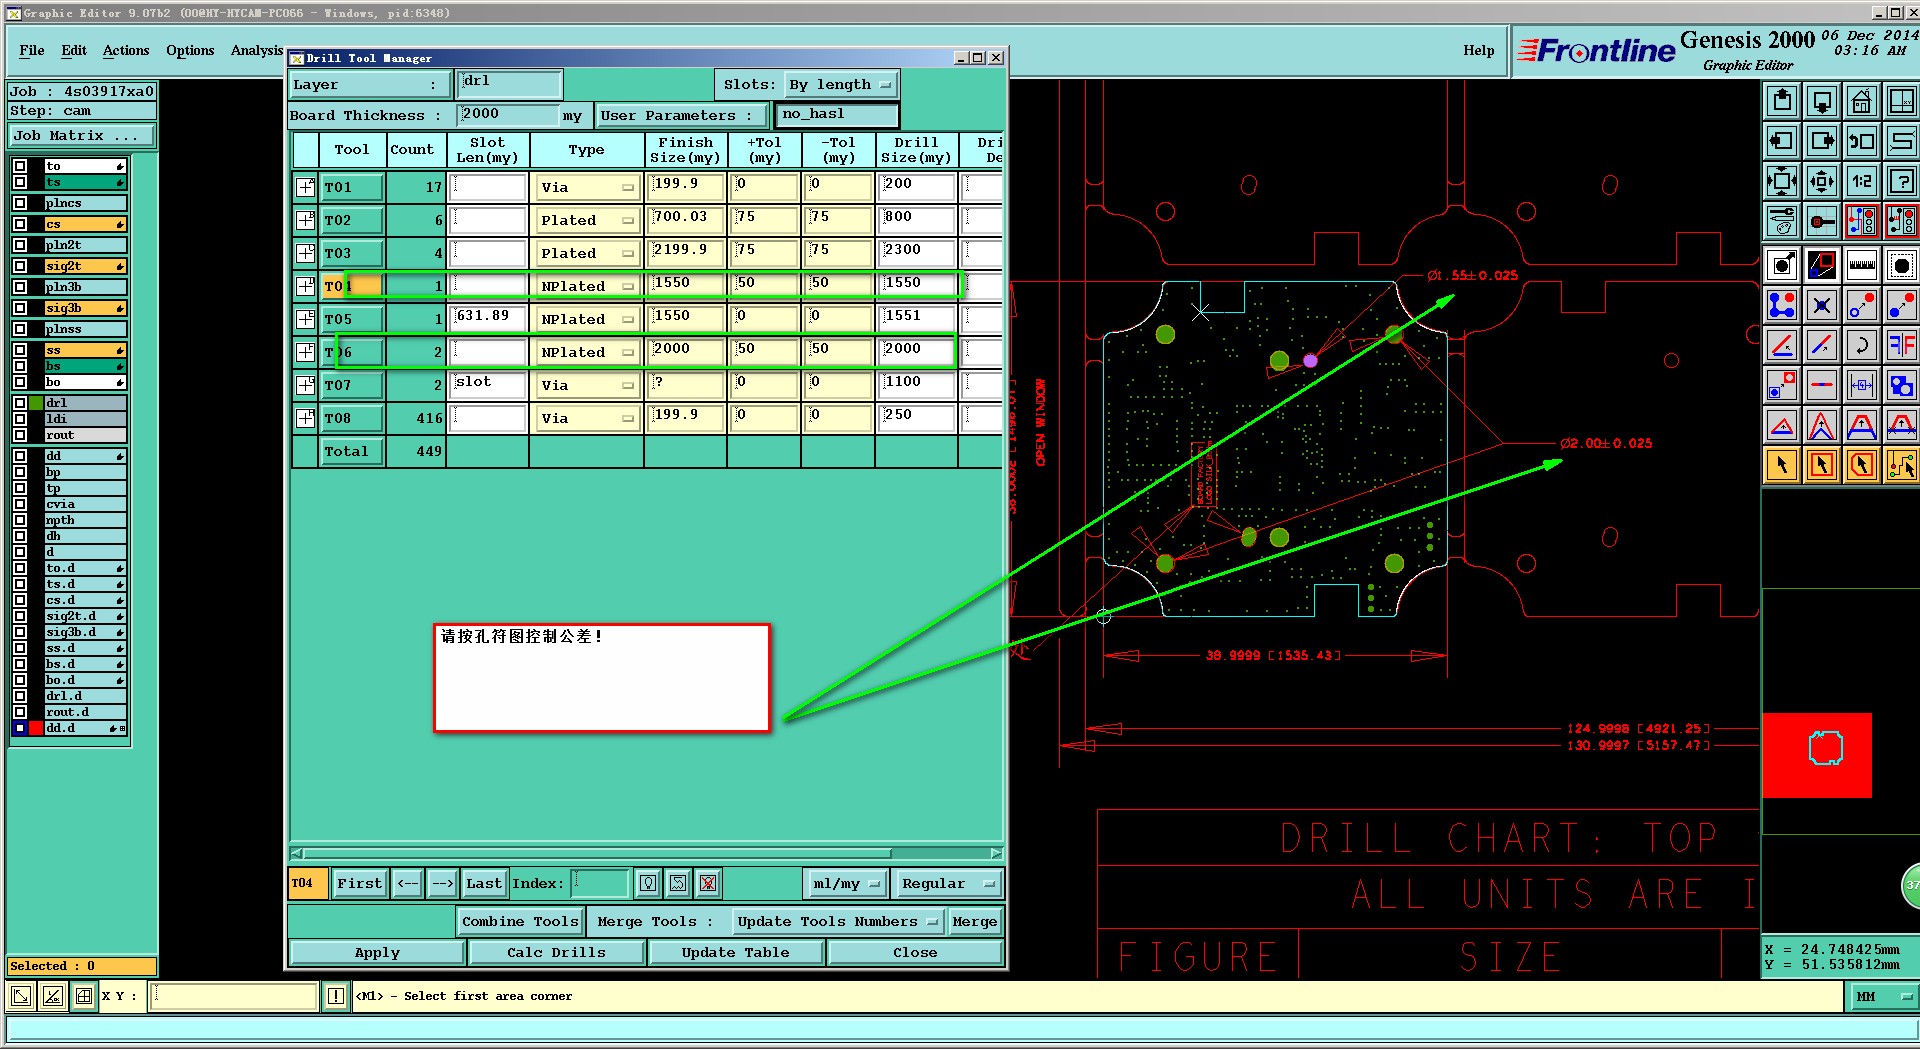
Task: Click the pan right arrow icon
Action: (1822, 141)
